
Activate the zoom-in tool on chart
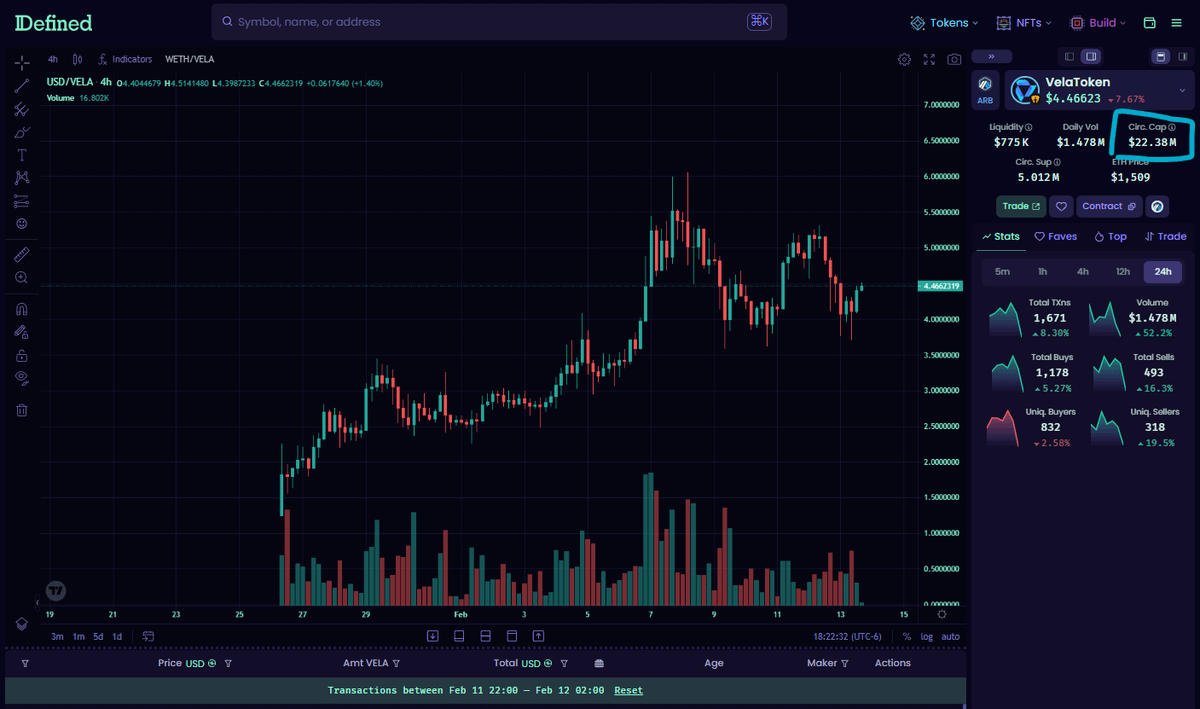pyautogui.click(x=21, y=277)
